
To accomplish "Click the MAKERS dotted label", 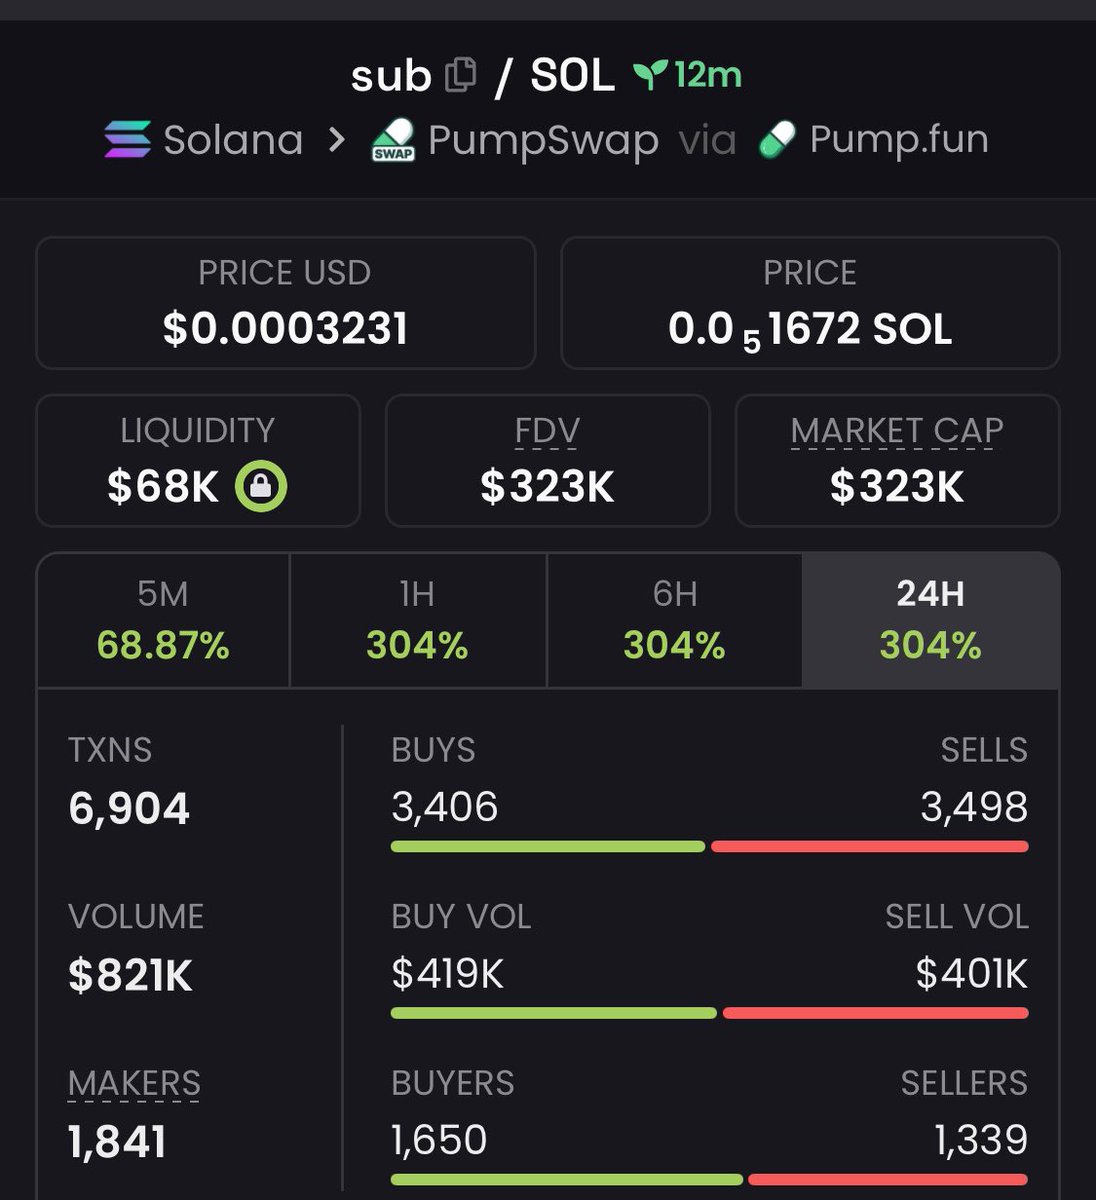I will pos(134,1085).
